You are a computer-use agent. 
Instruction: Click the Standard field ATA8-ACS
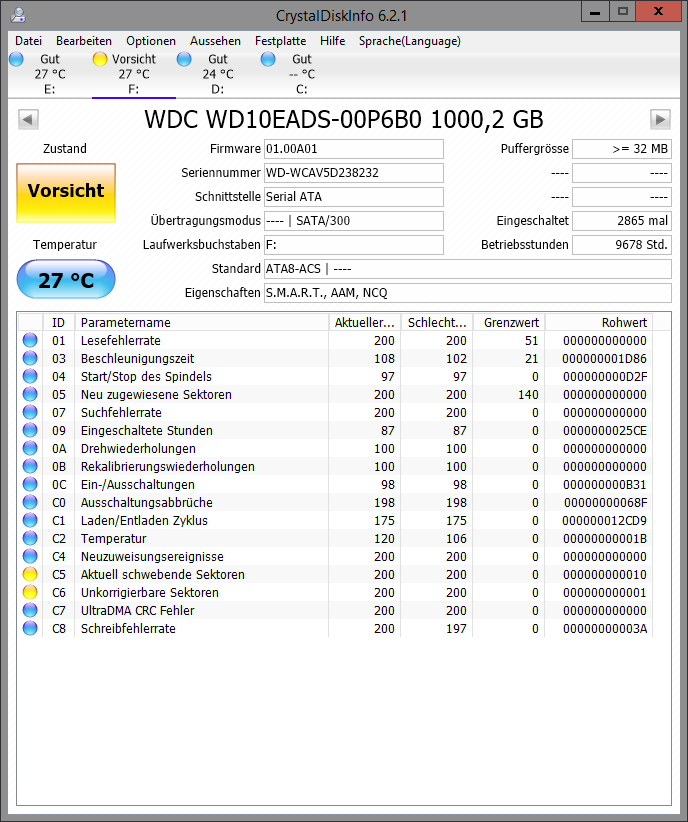coord(468,269)
